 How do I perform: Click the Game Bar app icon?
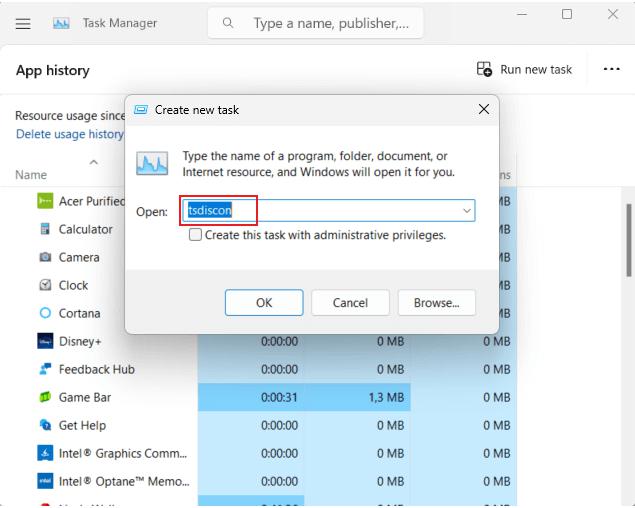45,397
